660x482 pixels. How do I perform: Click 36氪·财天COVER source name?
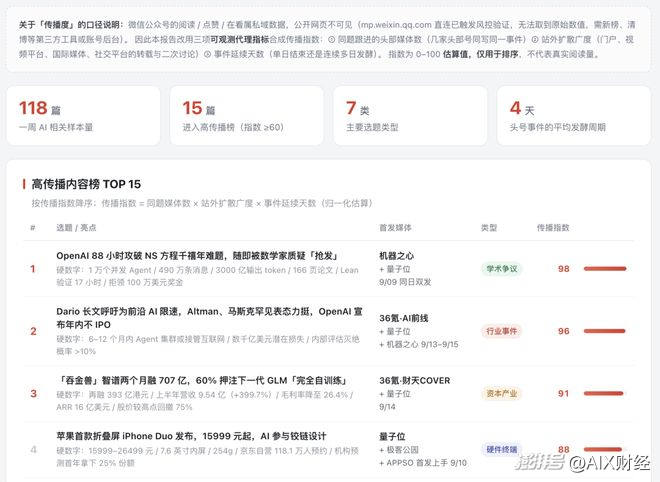point(415,381)
